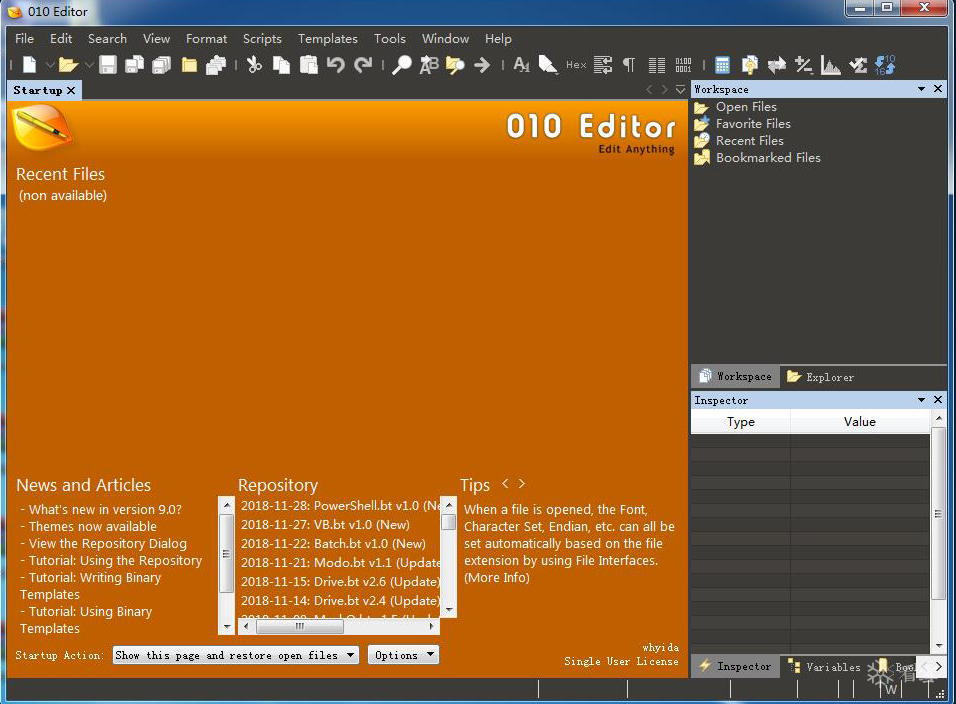This screenshot has width=956, height=704.
Task: Toggle show whitespace pilcrow icon
Action: [x=629, y=65]
